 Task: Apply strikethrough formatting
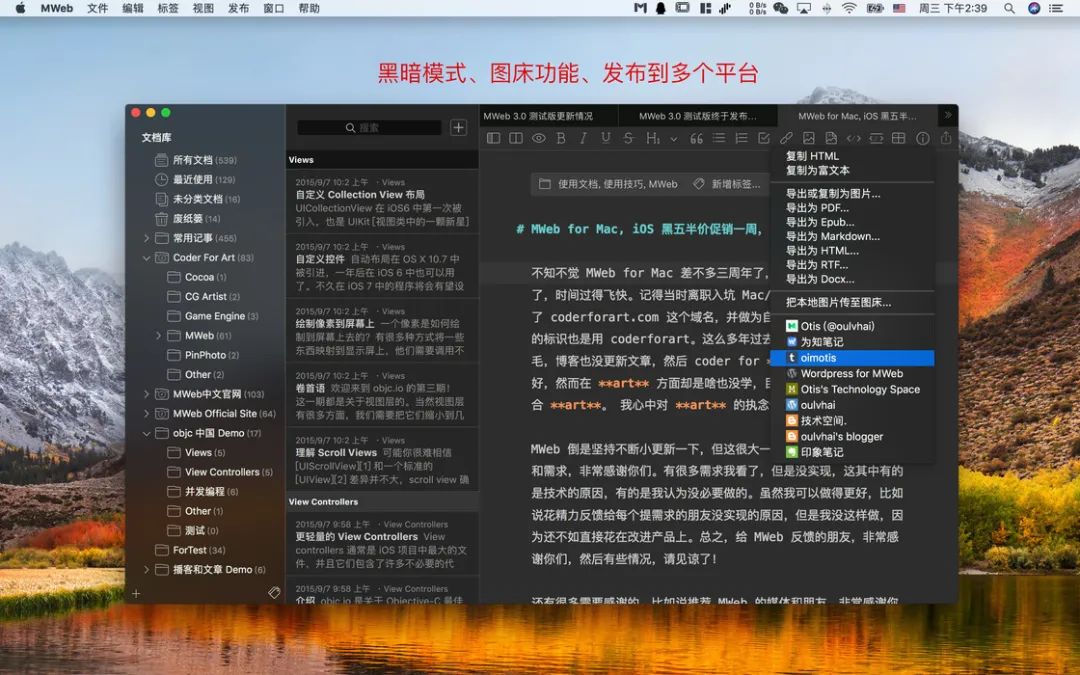click(x=628, y=138)
